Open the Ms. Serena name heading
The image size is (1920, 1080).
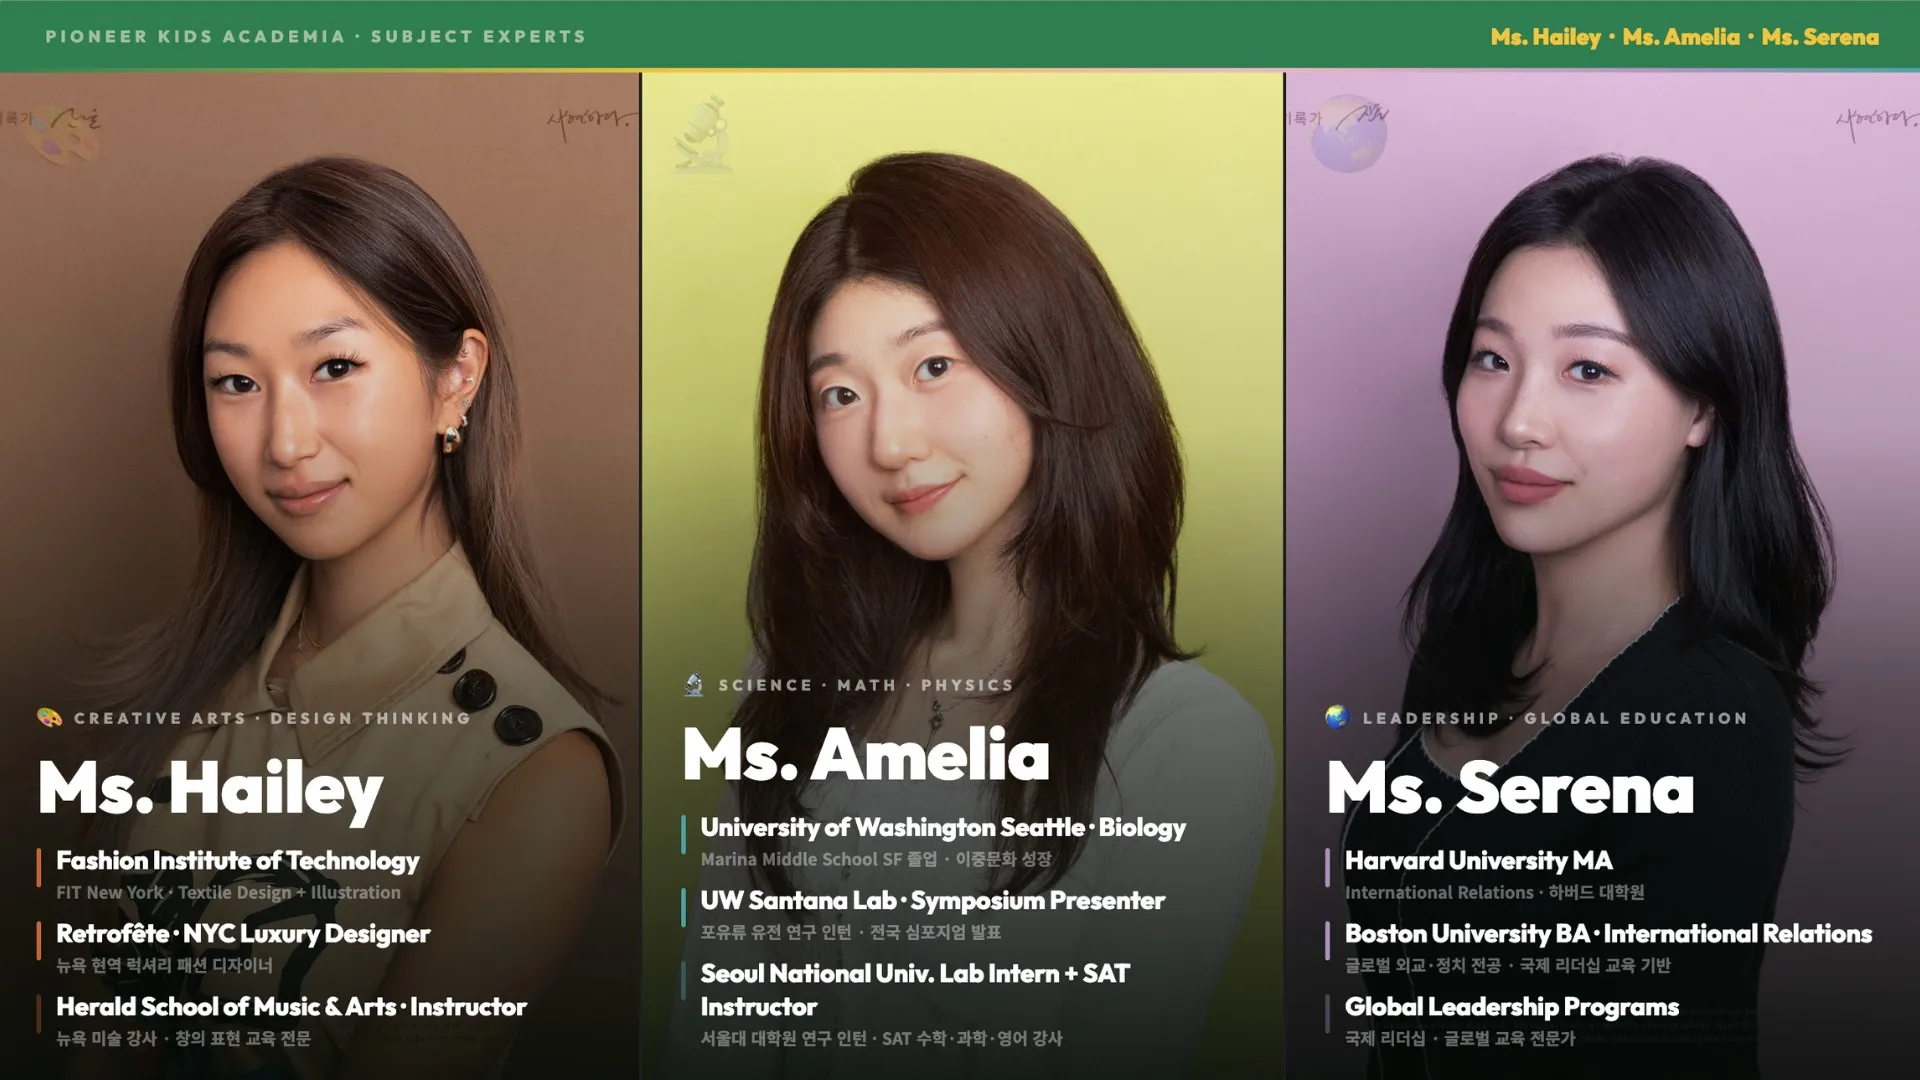pos(1510,789)
